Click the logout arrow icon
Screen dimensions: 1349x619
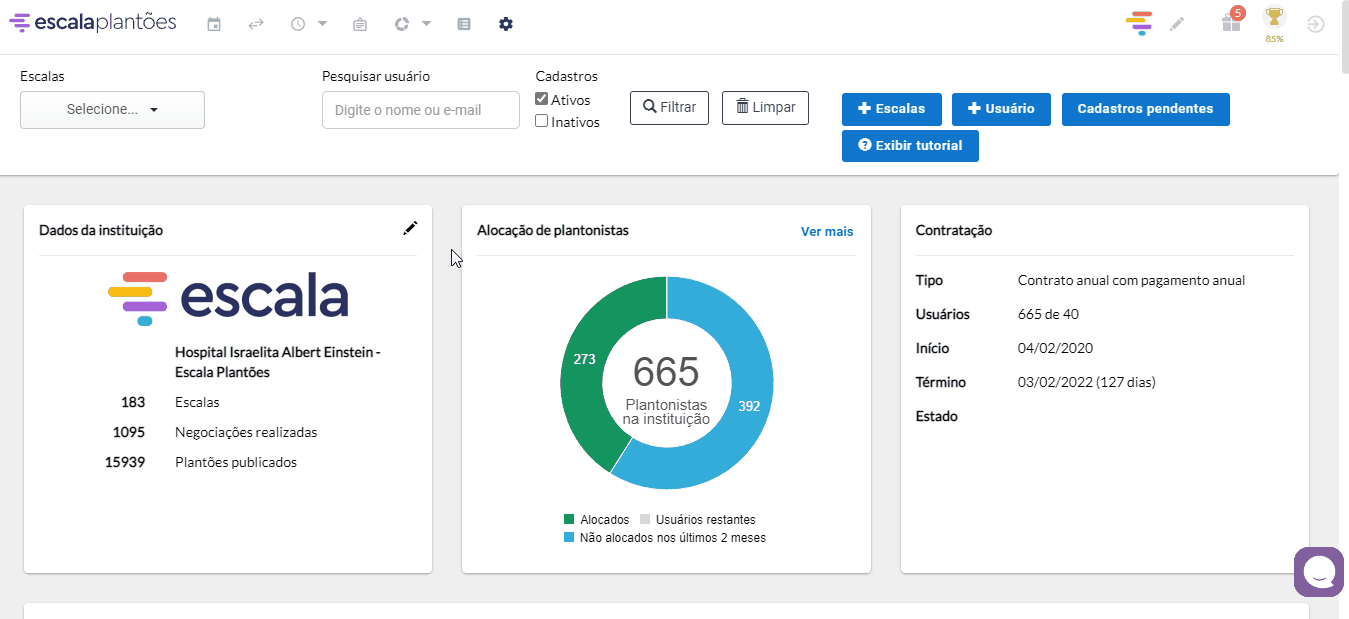(x=1316, y=24)
